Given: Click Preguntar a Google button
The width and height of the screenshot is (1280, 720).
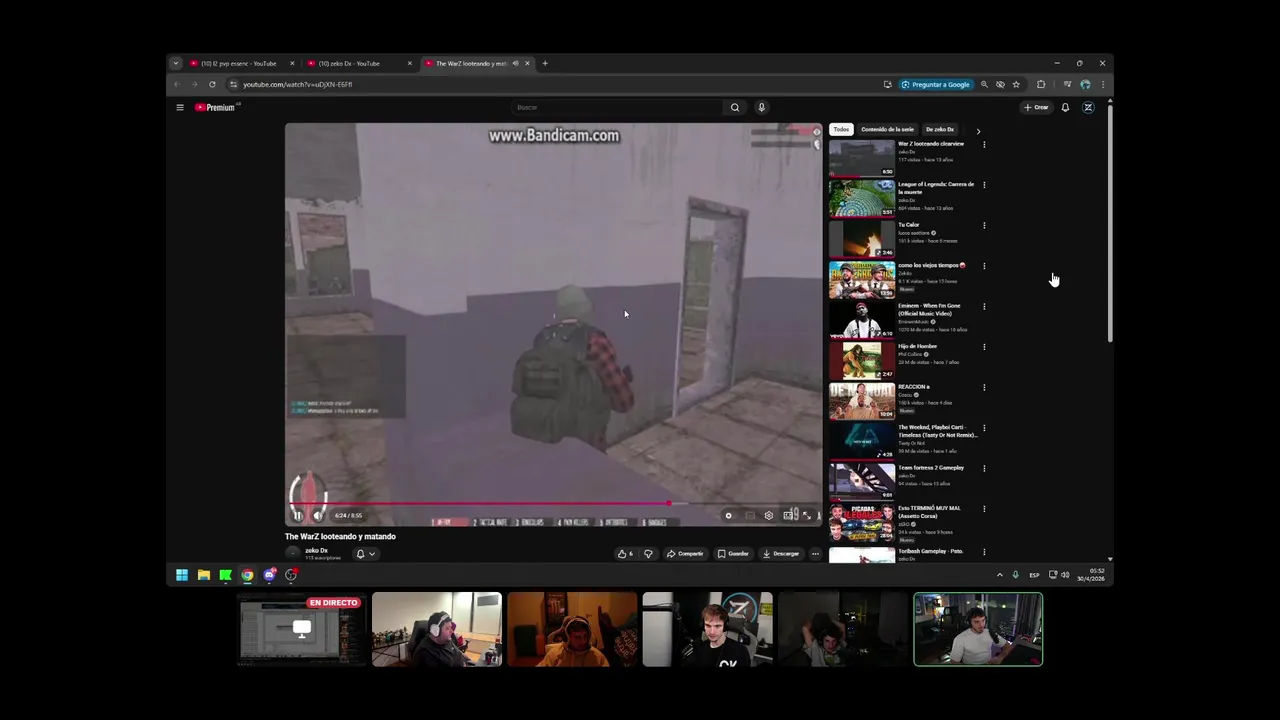Looking at the screenshot, I should point(935,85).
